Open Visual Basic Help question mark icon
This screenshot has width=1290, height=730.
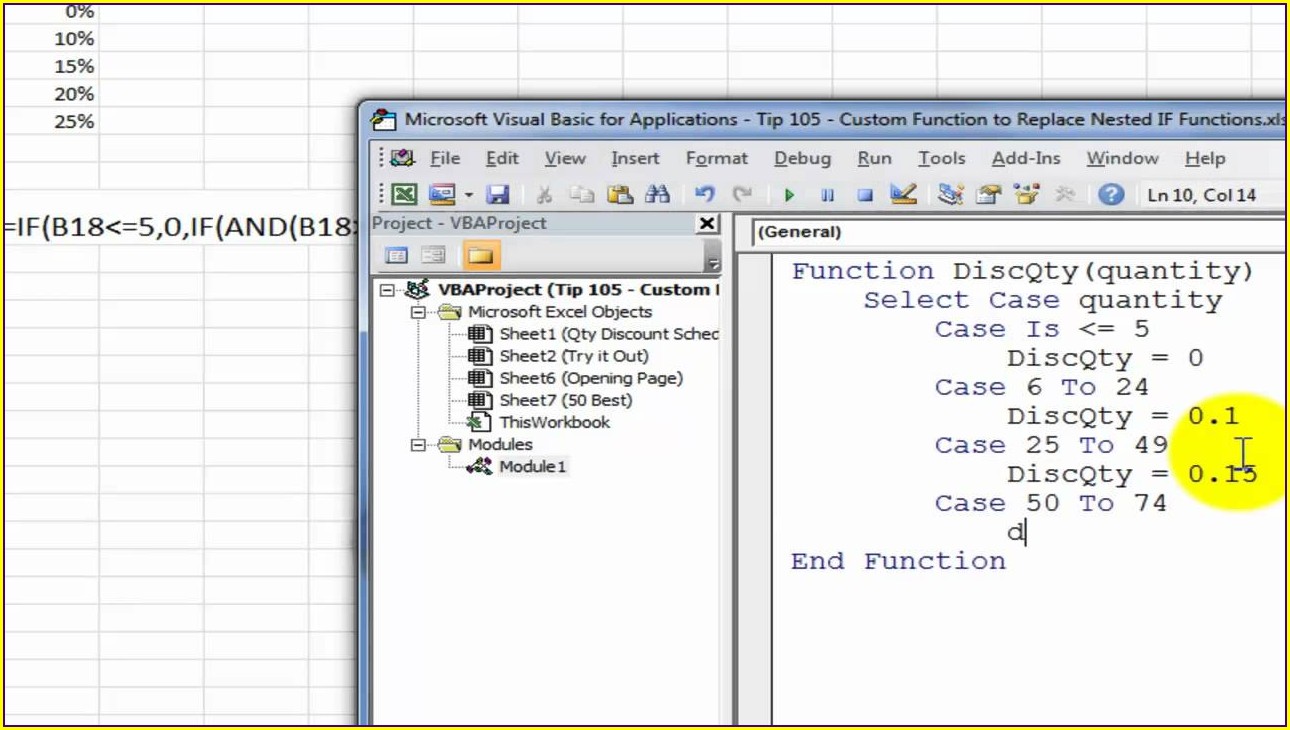click(x=1111, y=195)
